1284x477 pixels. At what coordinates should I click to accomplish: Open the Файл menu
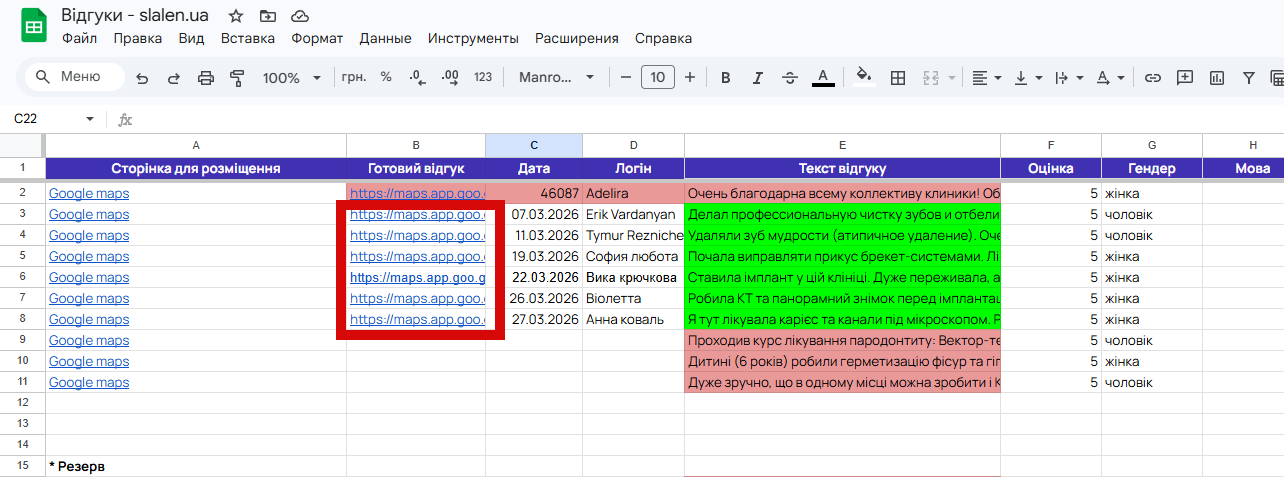tap(79, 38)
